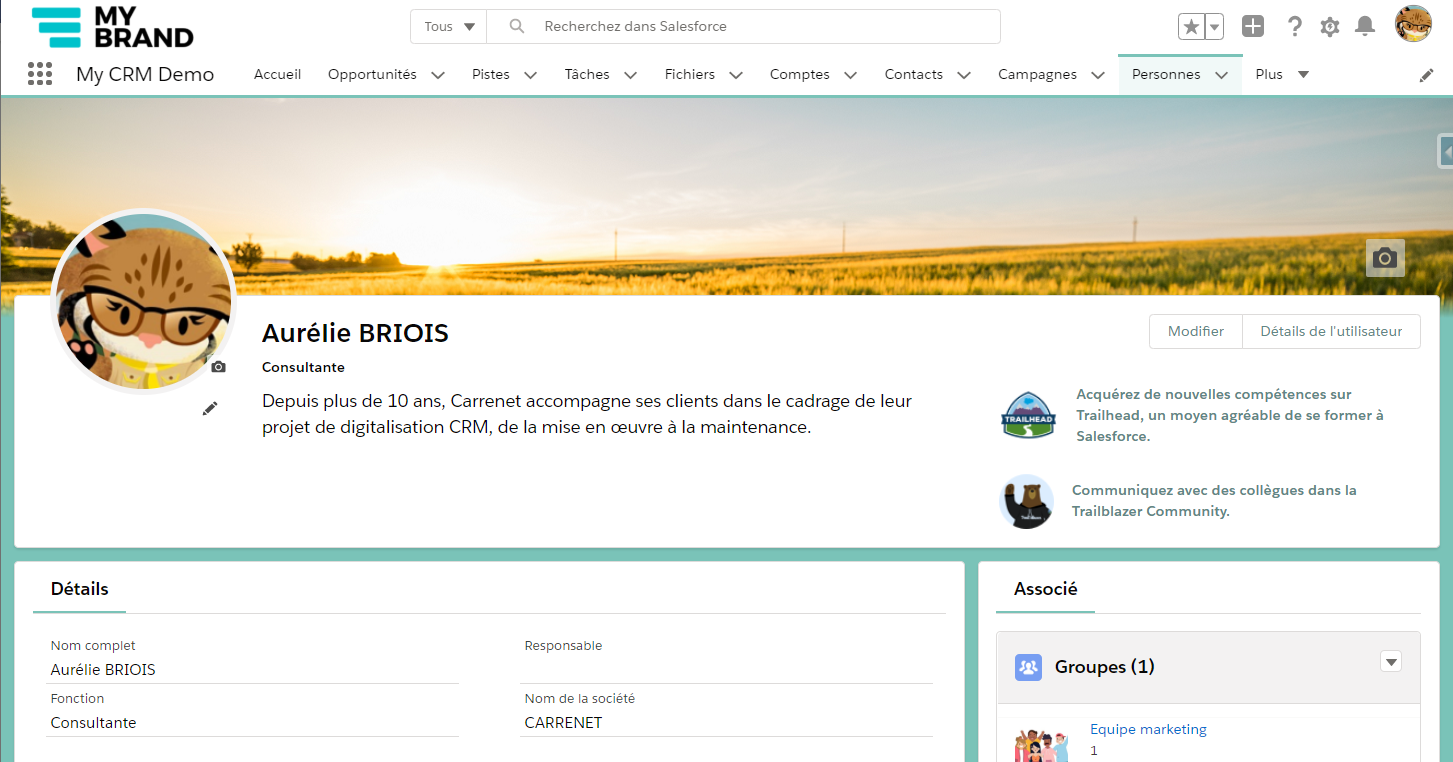This screenshot has height=762, width=1453.
Task: Open global actions plus icon
Action: click(x=1253, y=27)
